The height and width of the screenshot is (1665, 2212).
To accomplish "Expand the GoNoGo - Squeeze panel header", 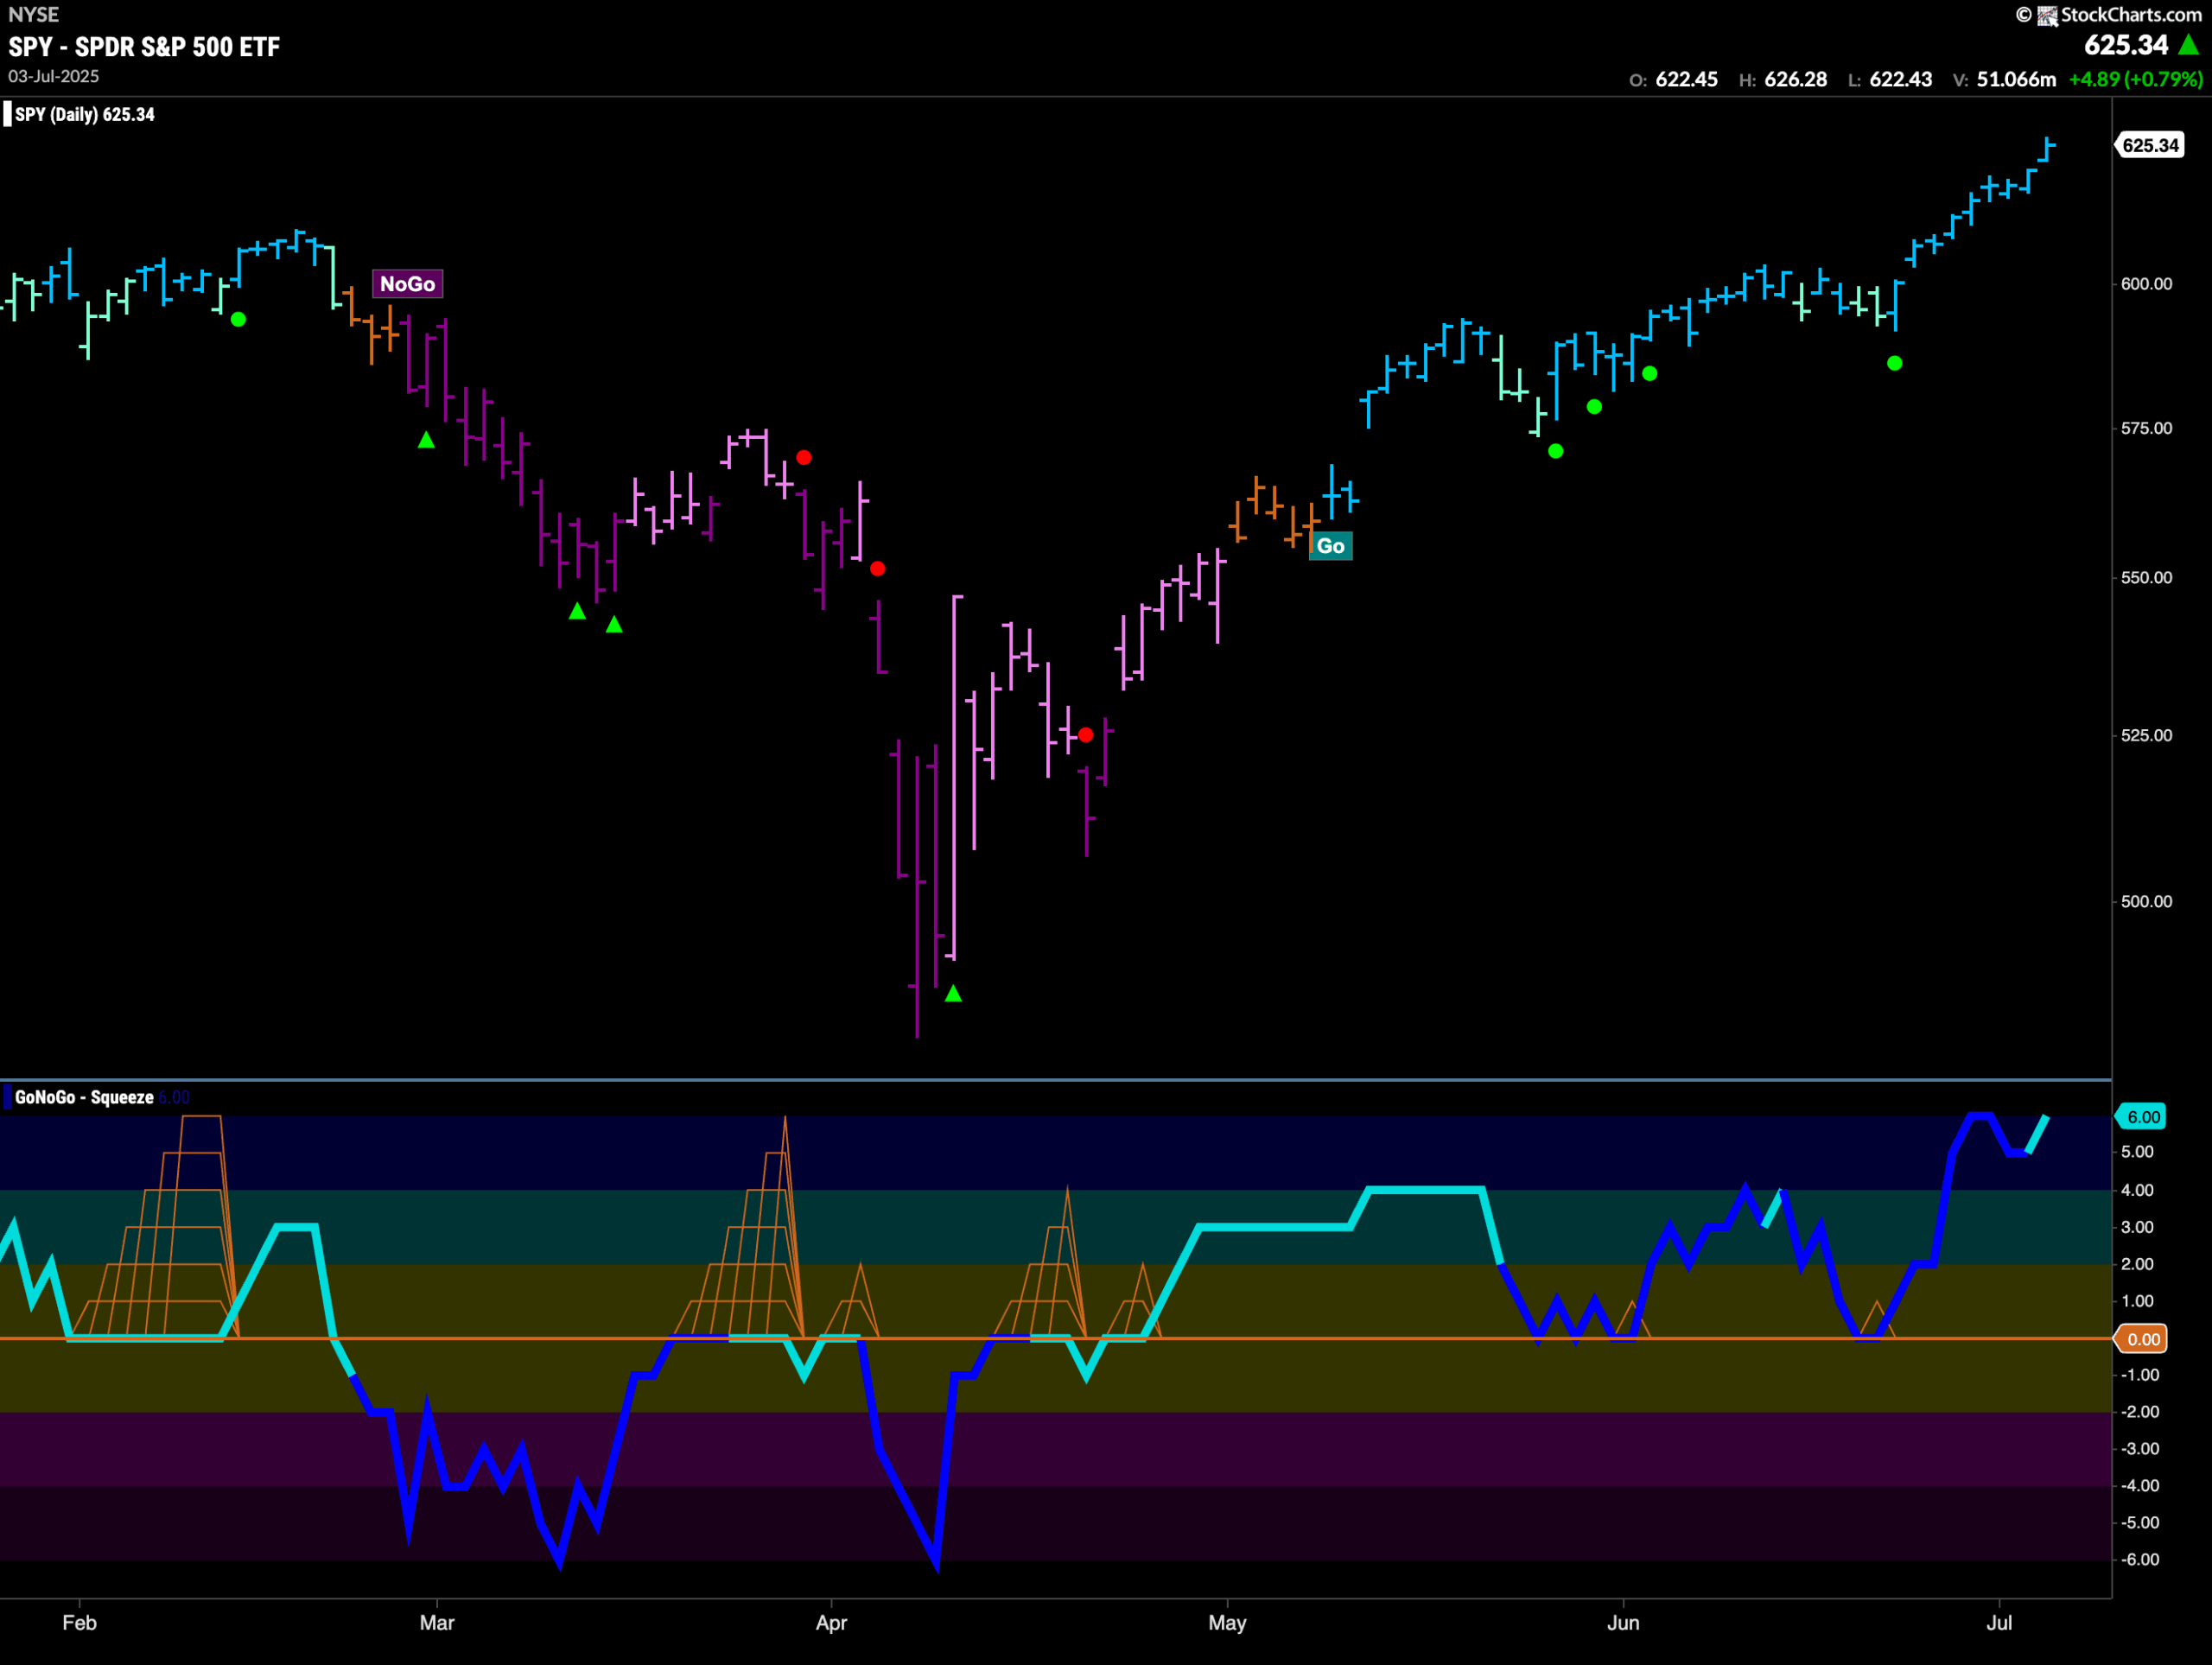I will tap(85, 1096).
